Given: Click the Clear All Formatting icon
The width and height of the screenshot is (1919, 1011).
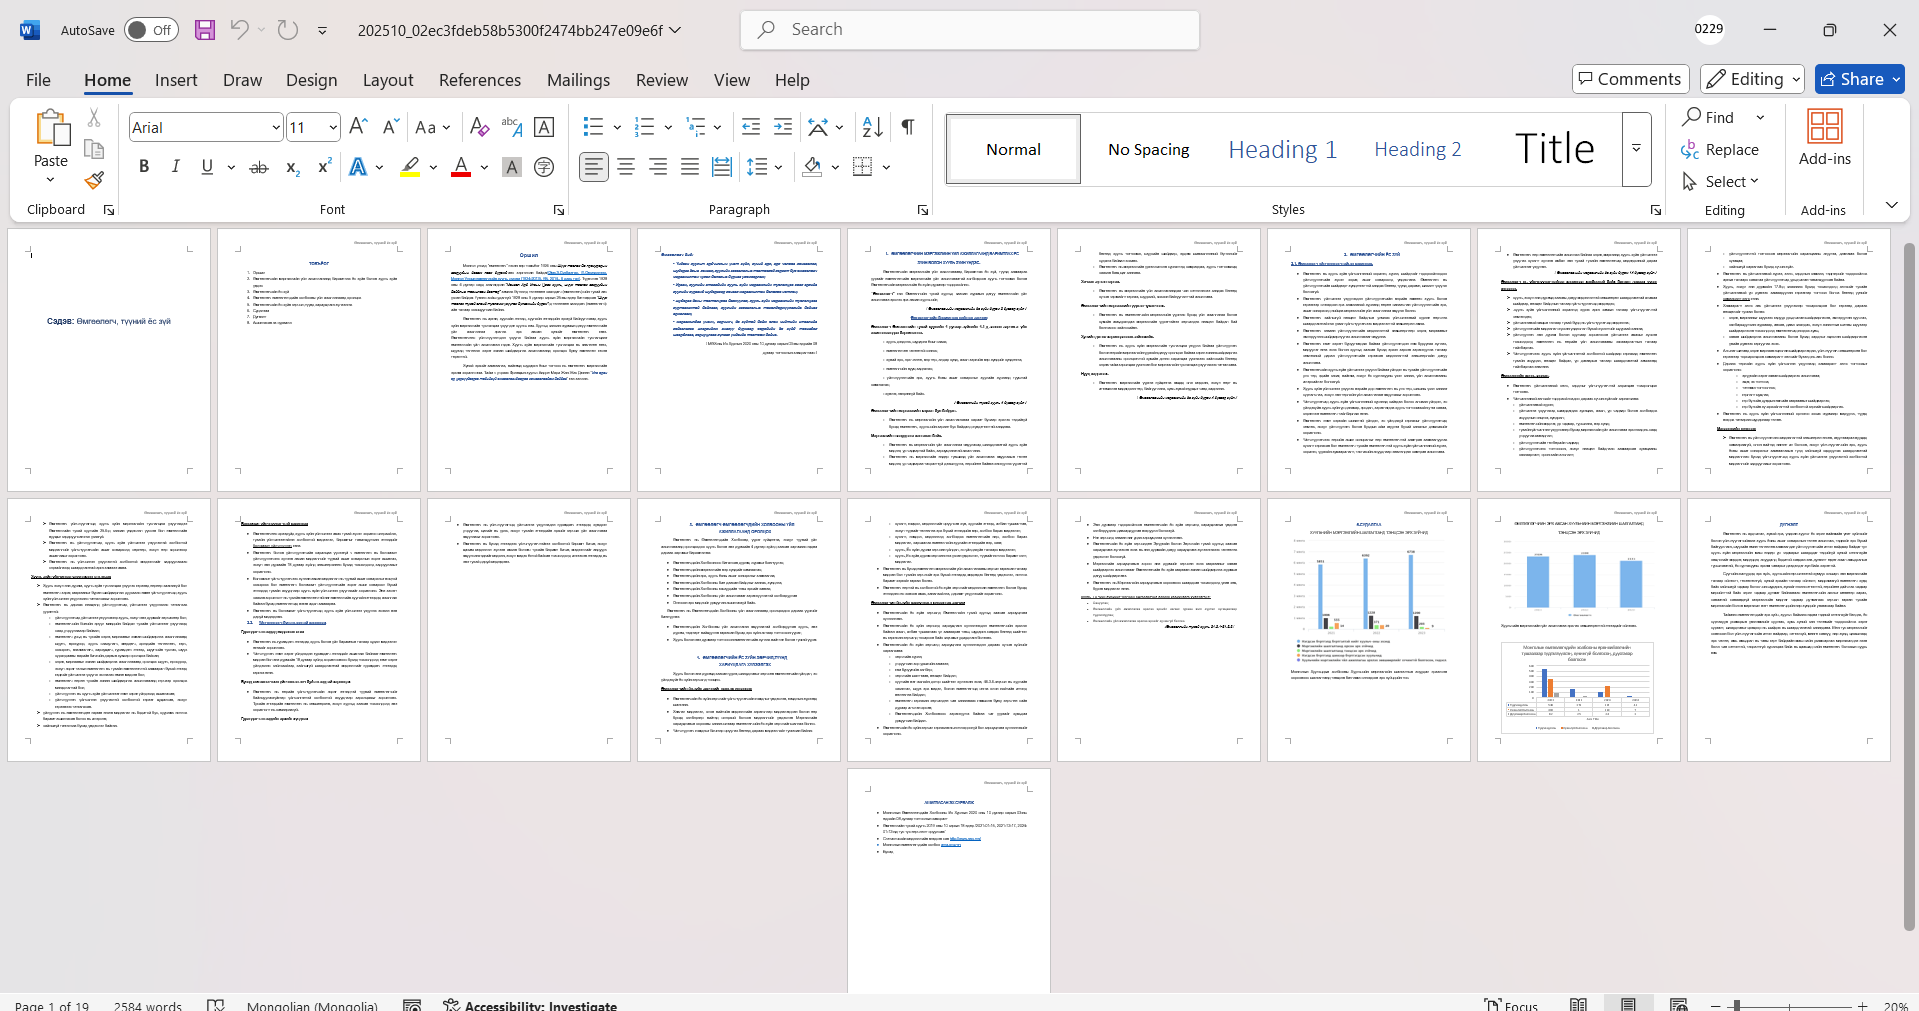Looking at the screenshot, I should pyautogui.click(x=479, y=127).
